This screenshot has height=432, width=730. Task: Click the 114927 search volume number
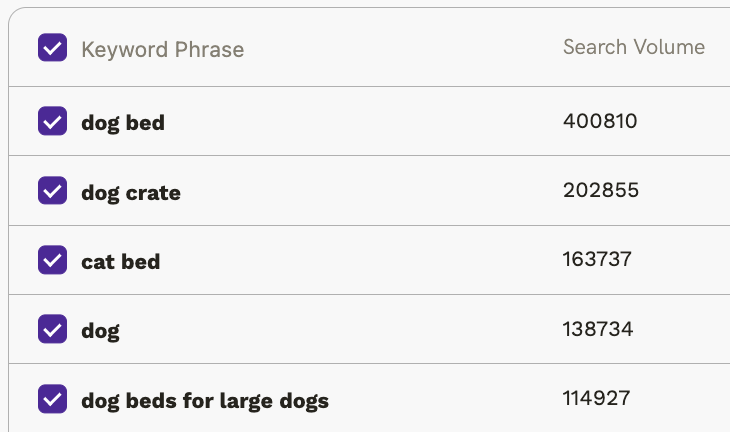tap(597, 399)
